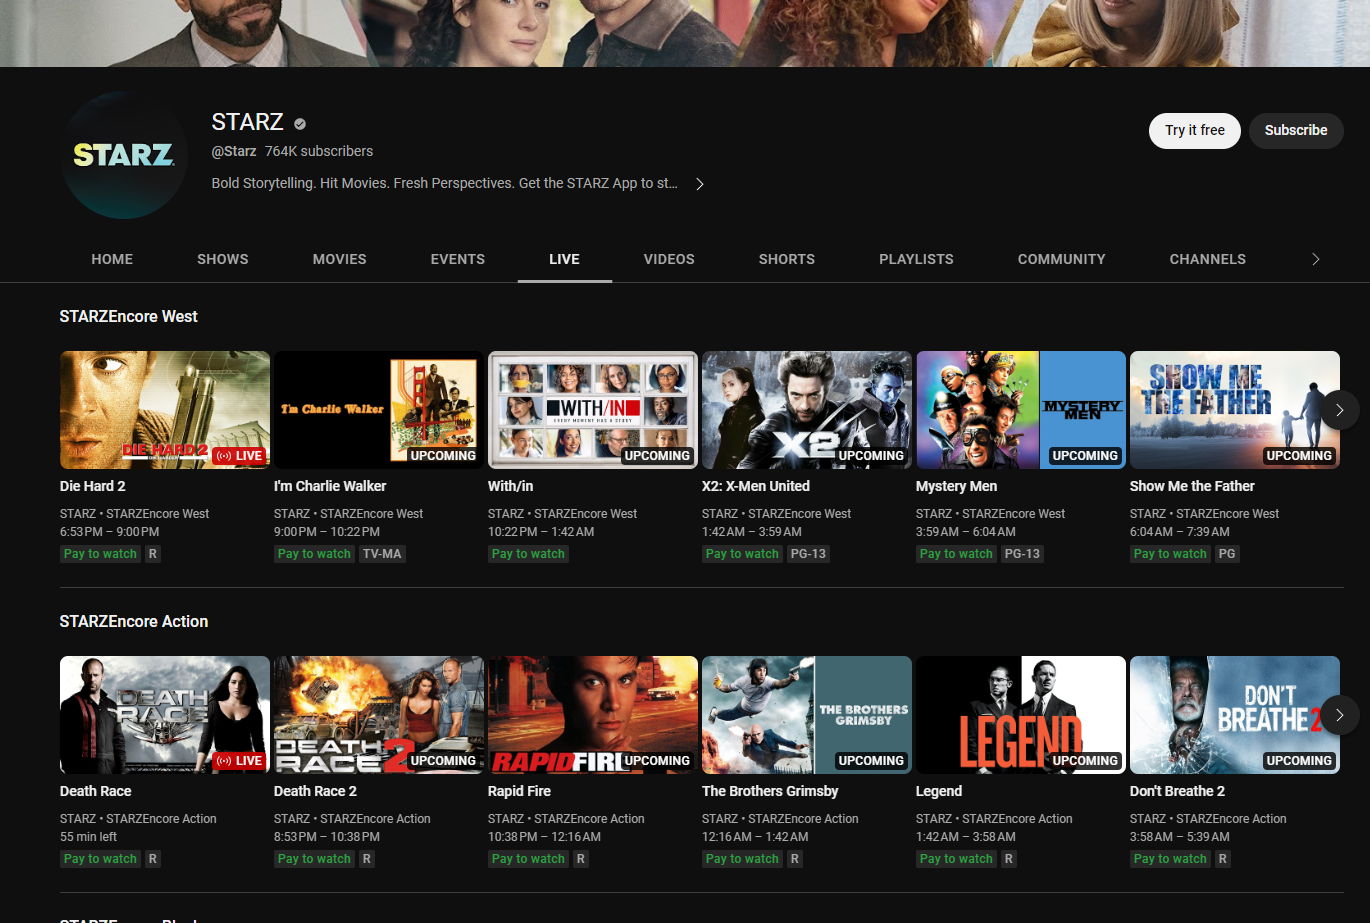Expand the channel description with the arrow
Viewport: 1370px width, 923px height.
click(x=700, y=184)
